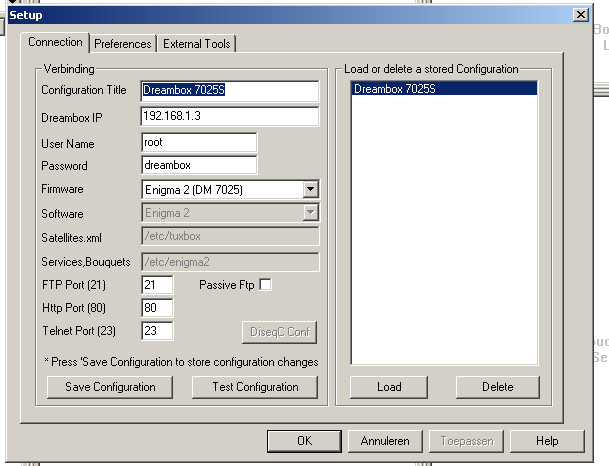Switch to the Connection tab

click(55, 42)
